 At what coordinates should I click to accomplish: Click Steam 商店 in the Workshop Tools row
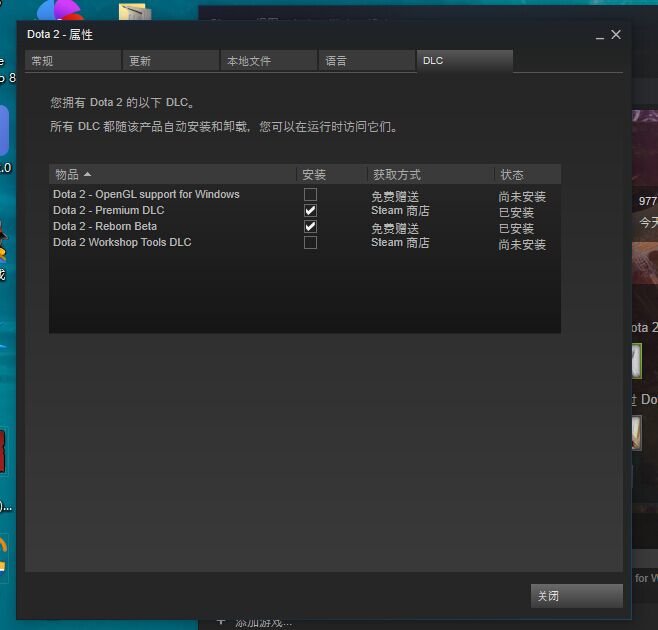point(400,243)
